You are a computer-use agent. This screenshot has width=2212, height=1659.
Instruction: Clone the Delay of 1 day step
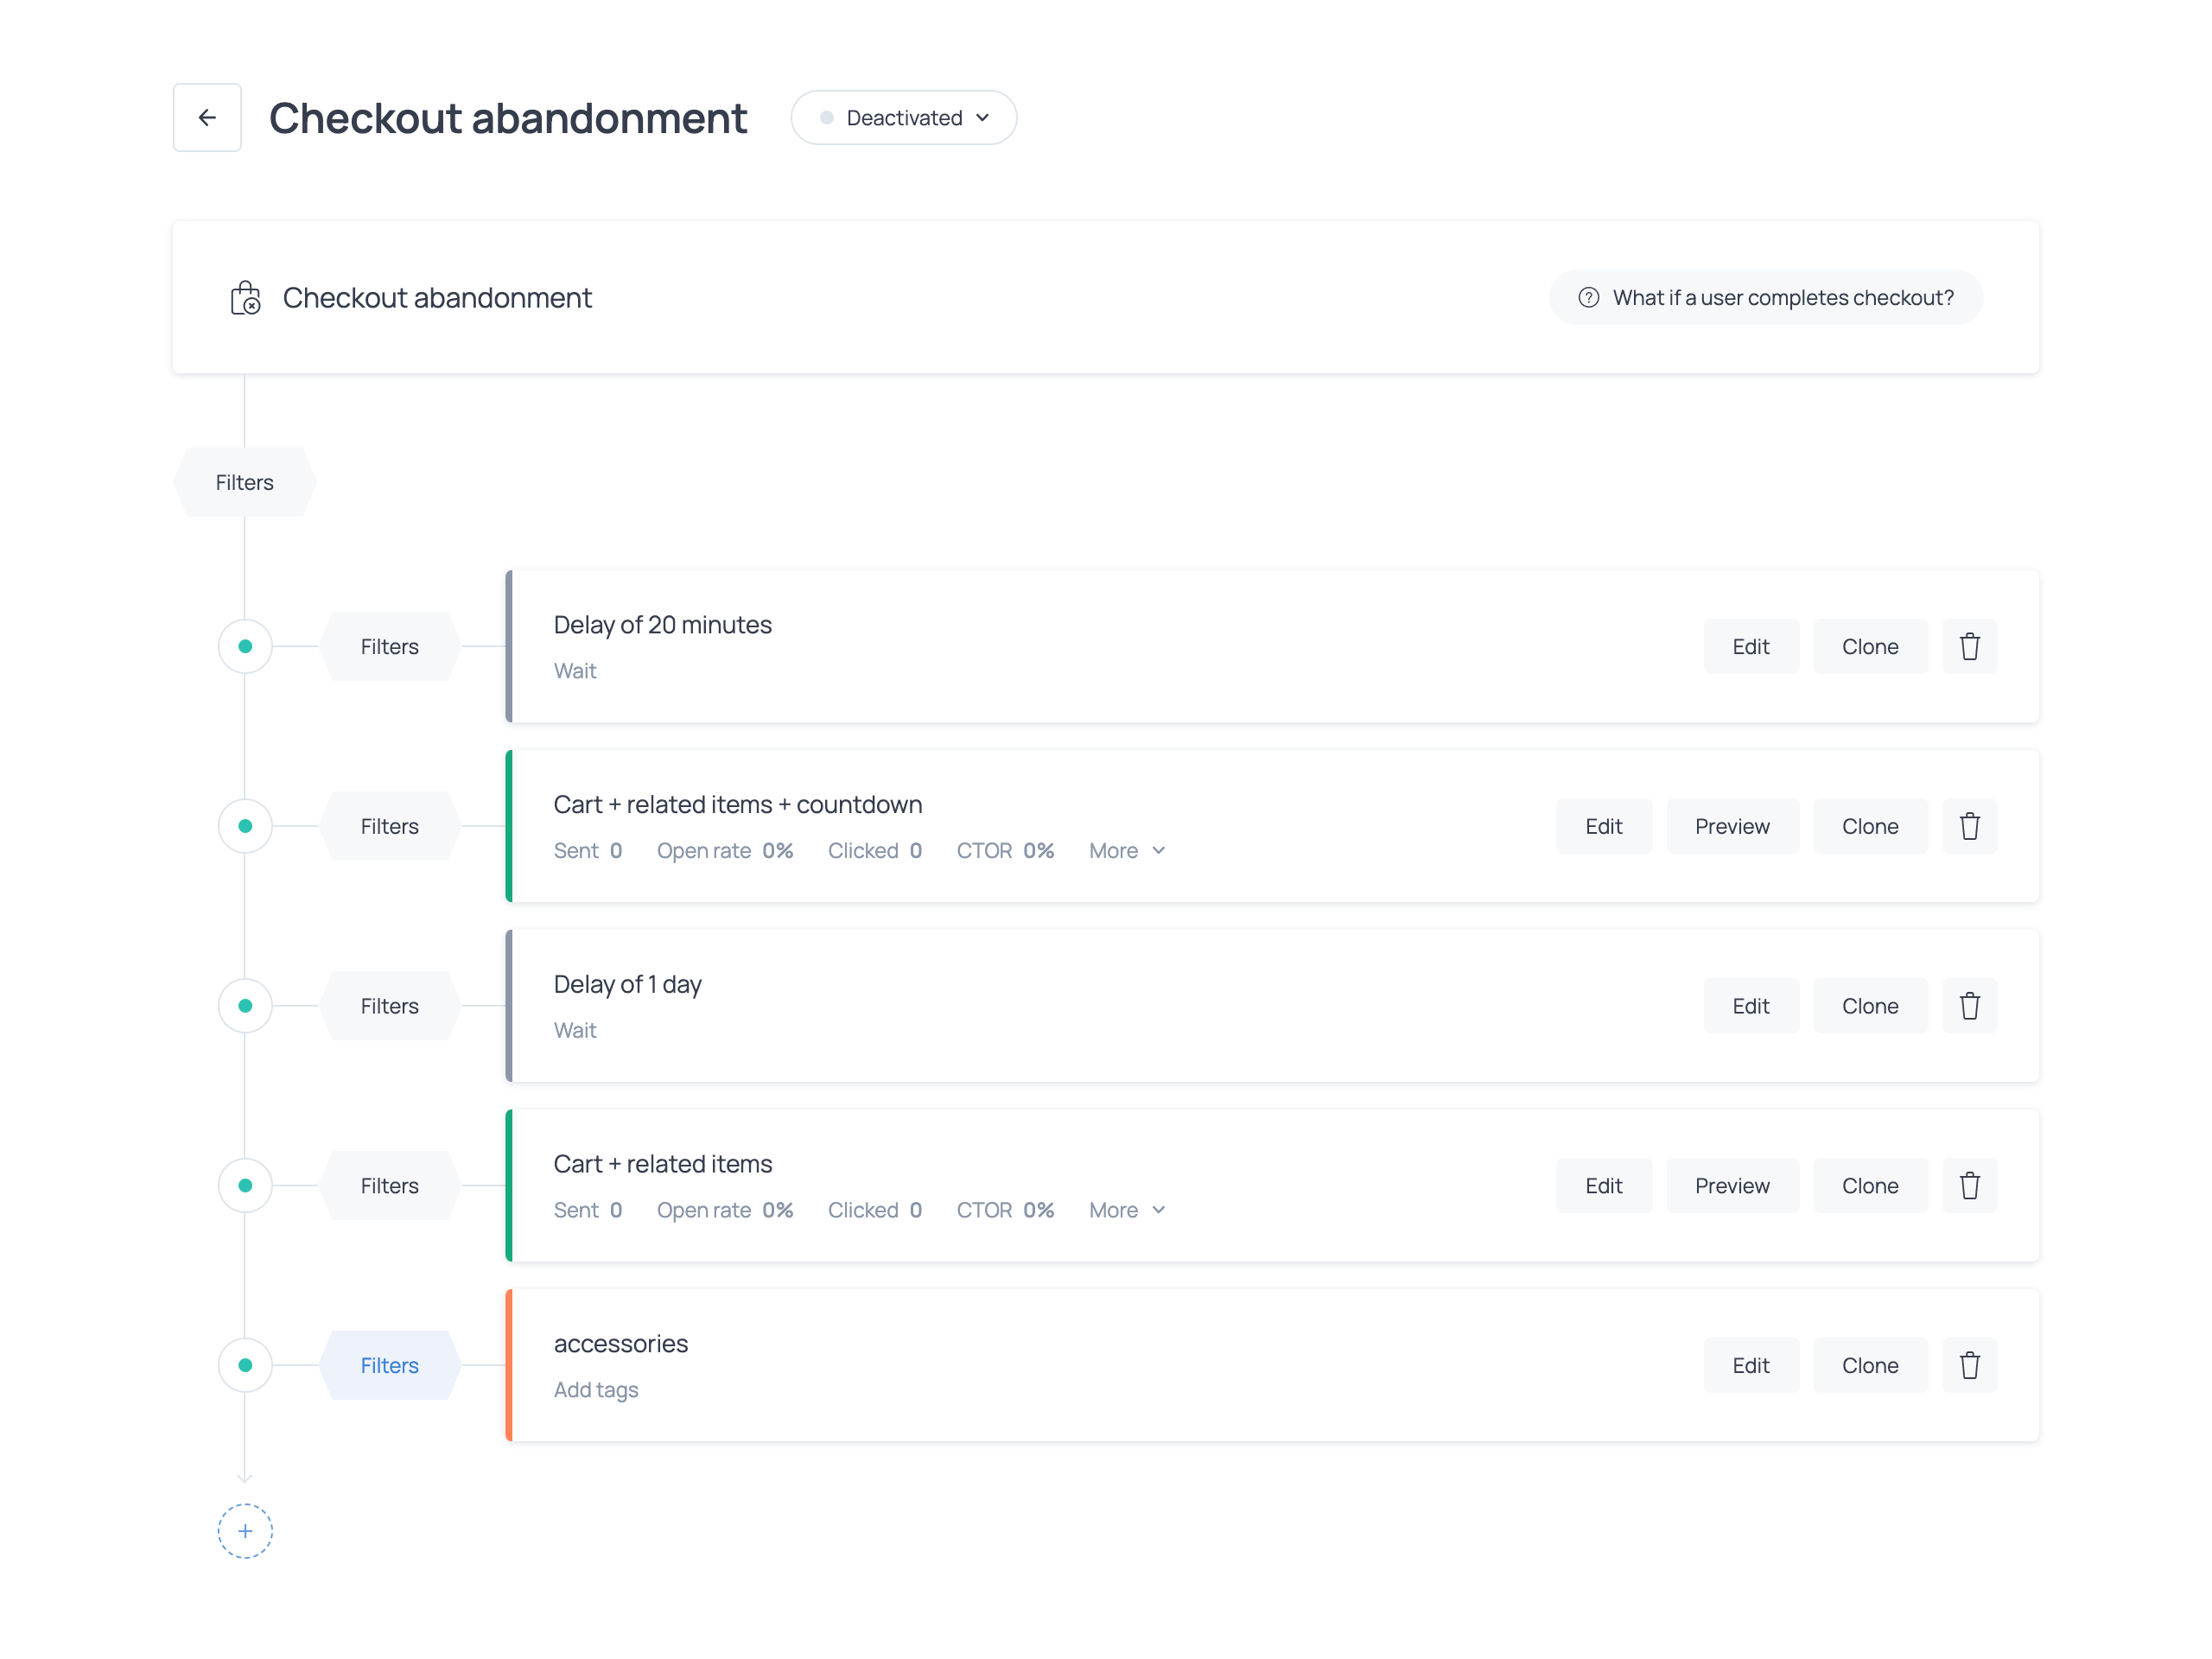click(1869, 1006)
